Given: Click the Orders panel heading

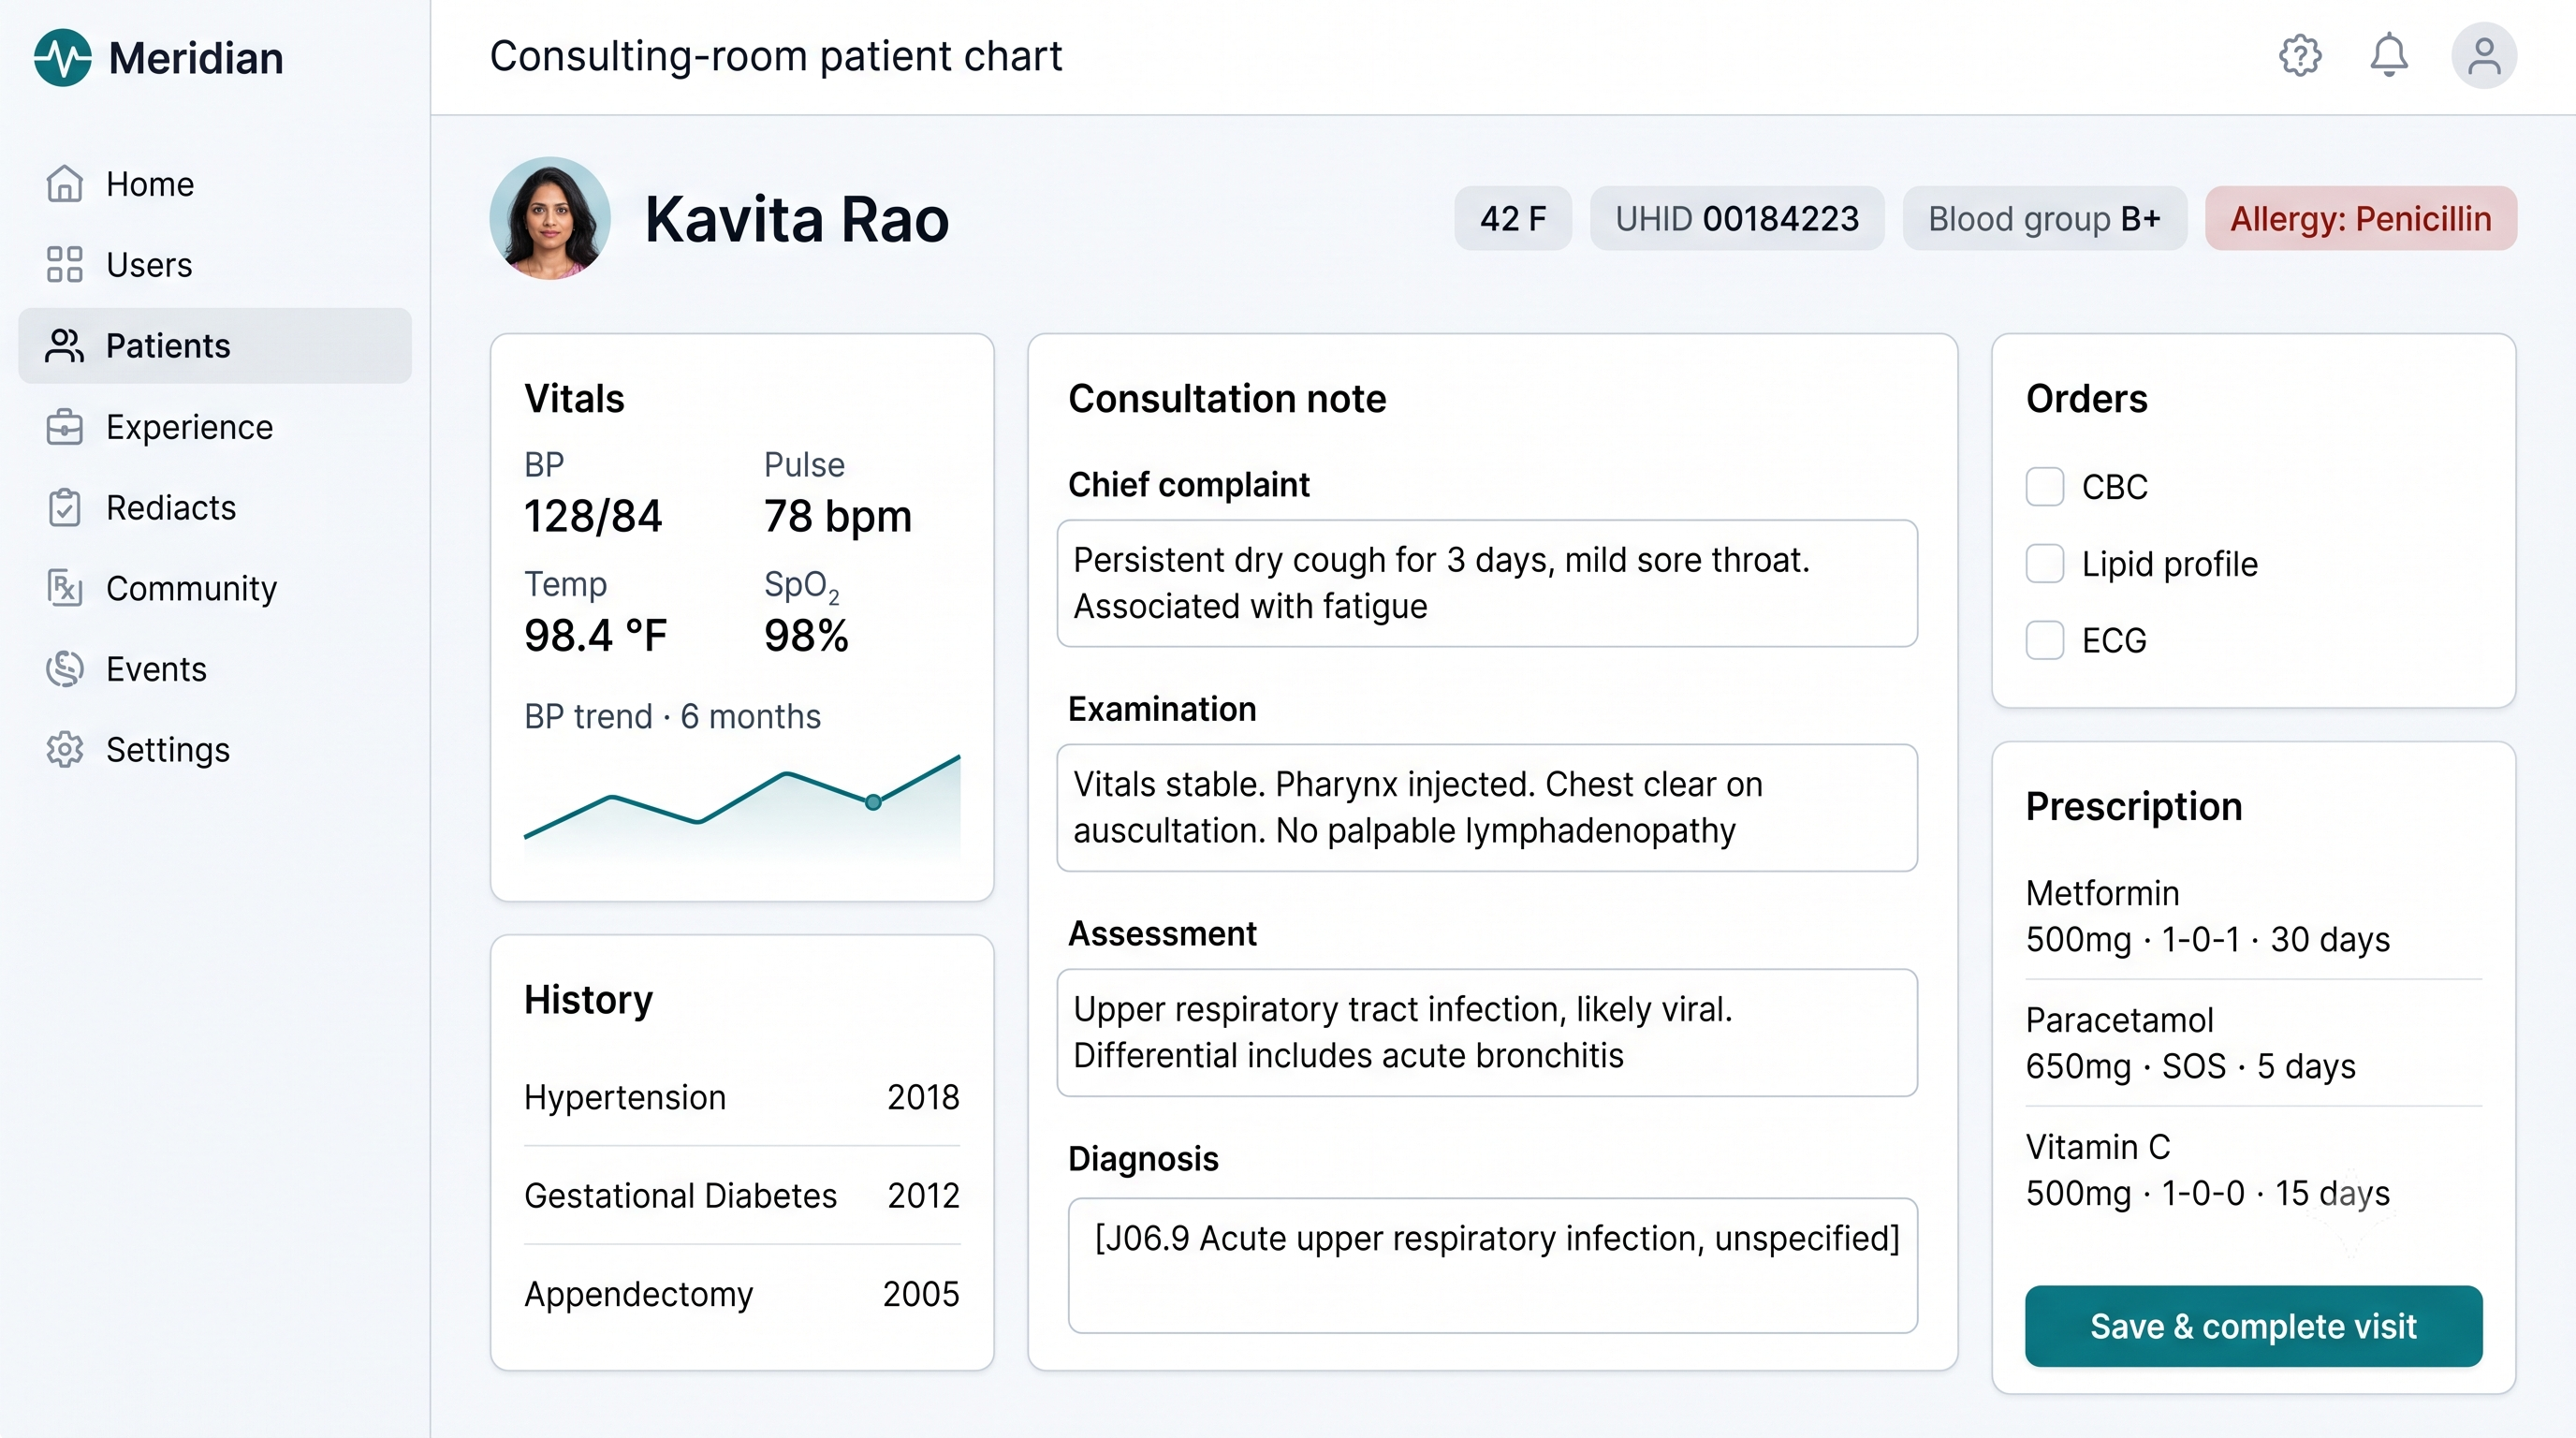Looking at the screenshot, I should [2087, 399].
